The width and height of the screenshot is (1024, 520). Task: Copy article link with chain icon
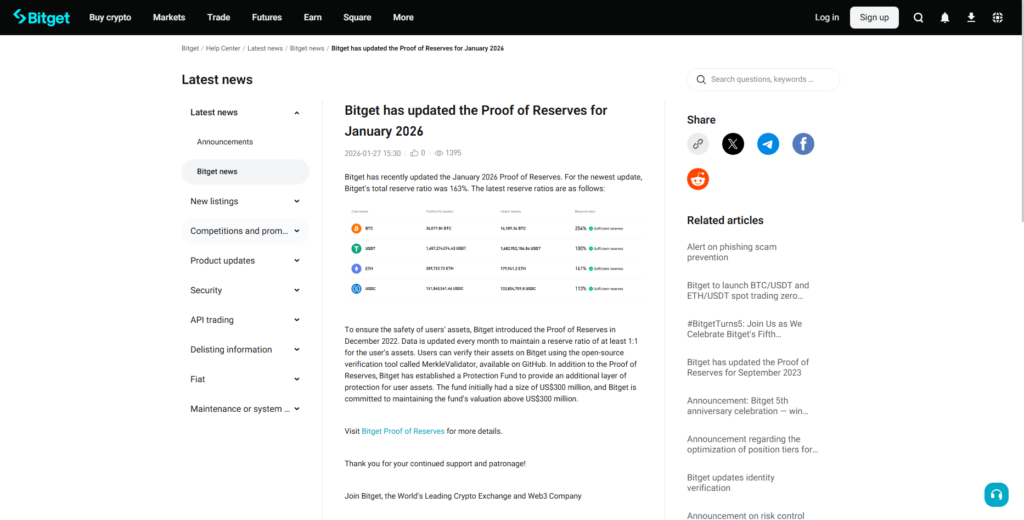pyautogui.click(x=697, y=144)
